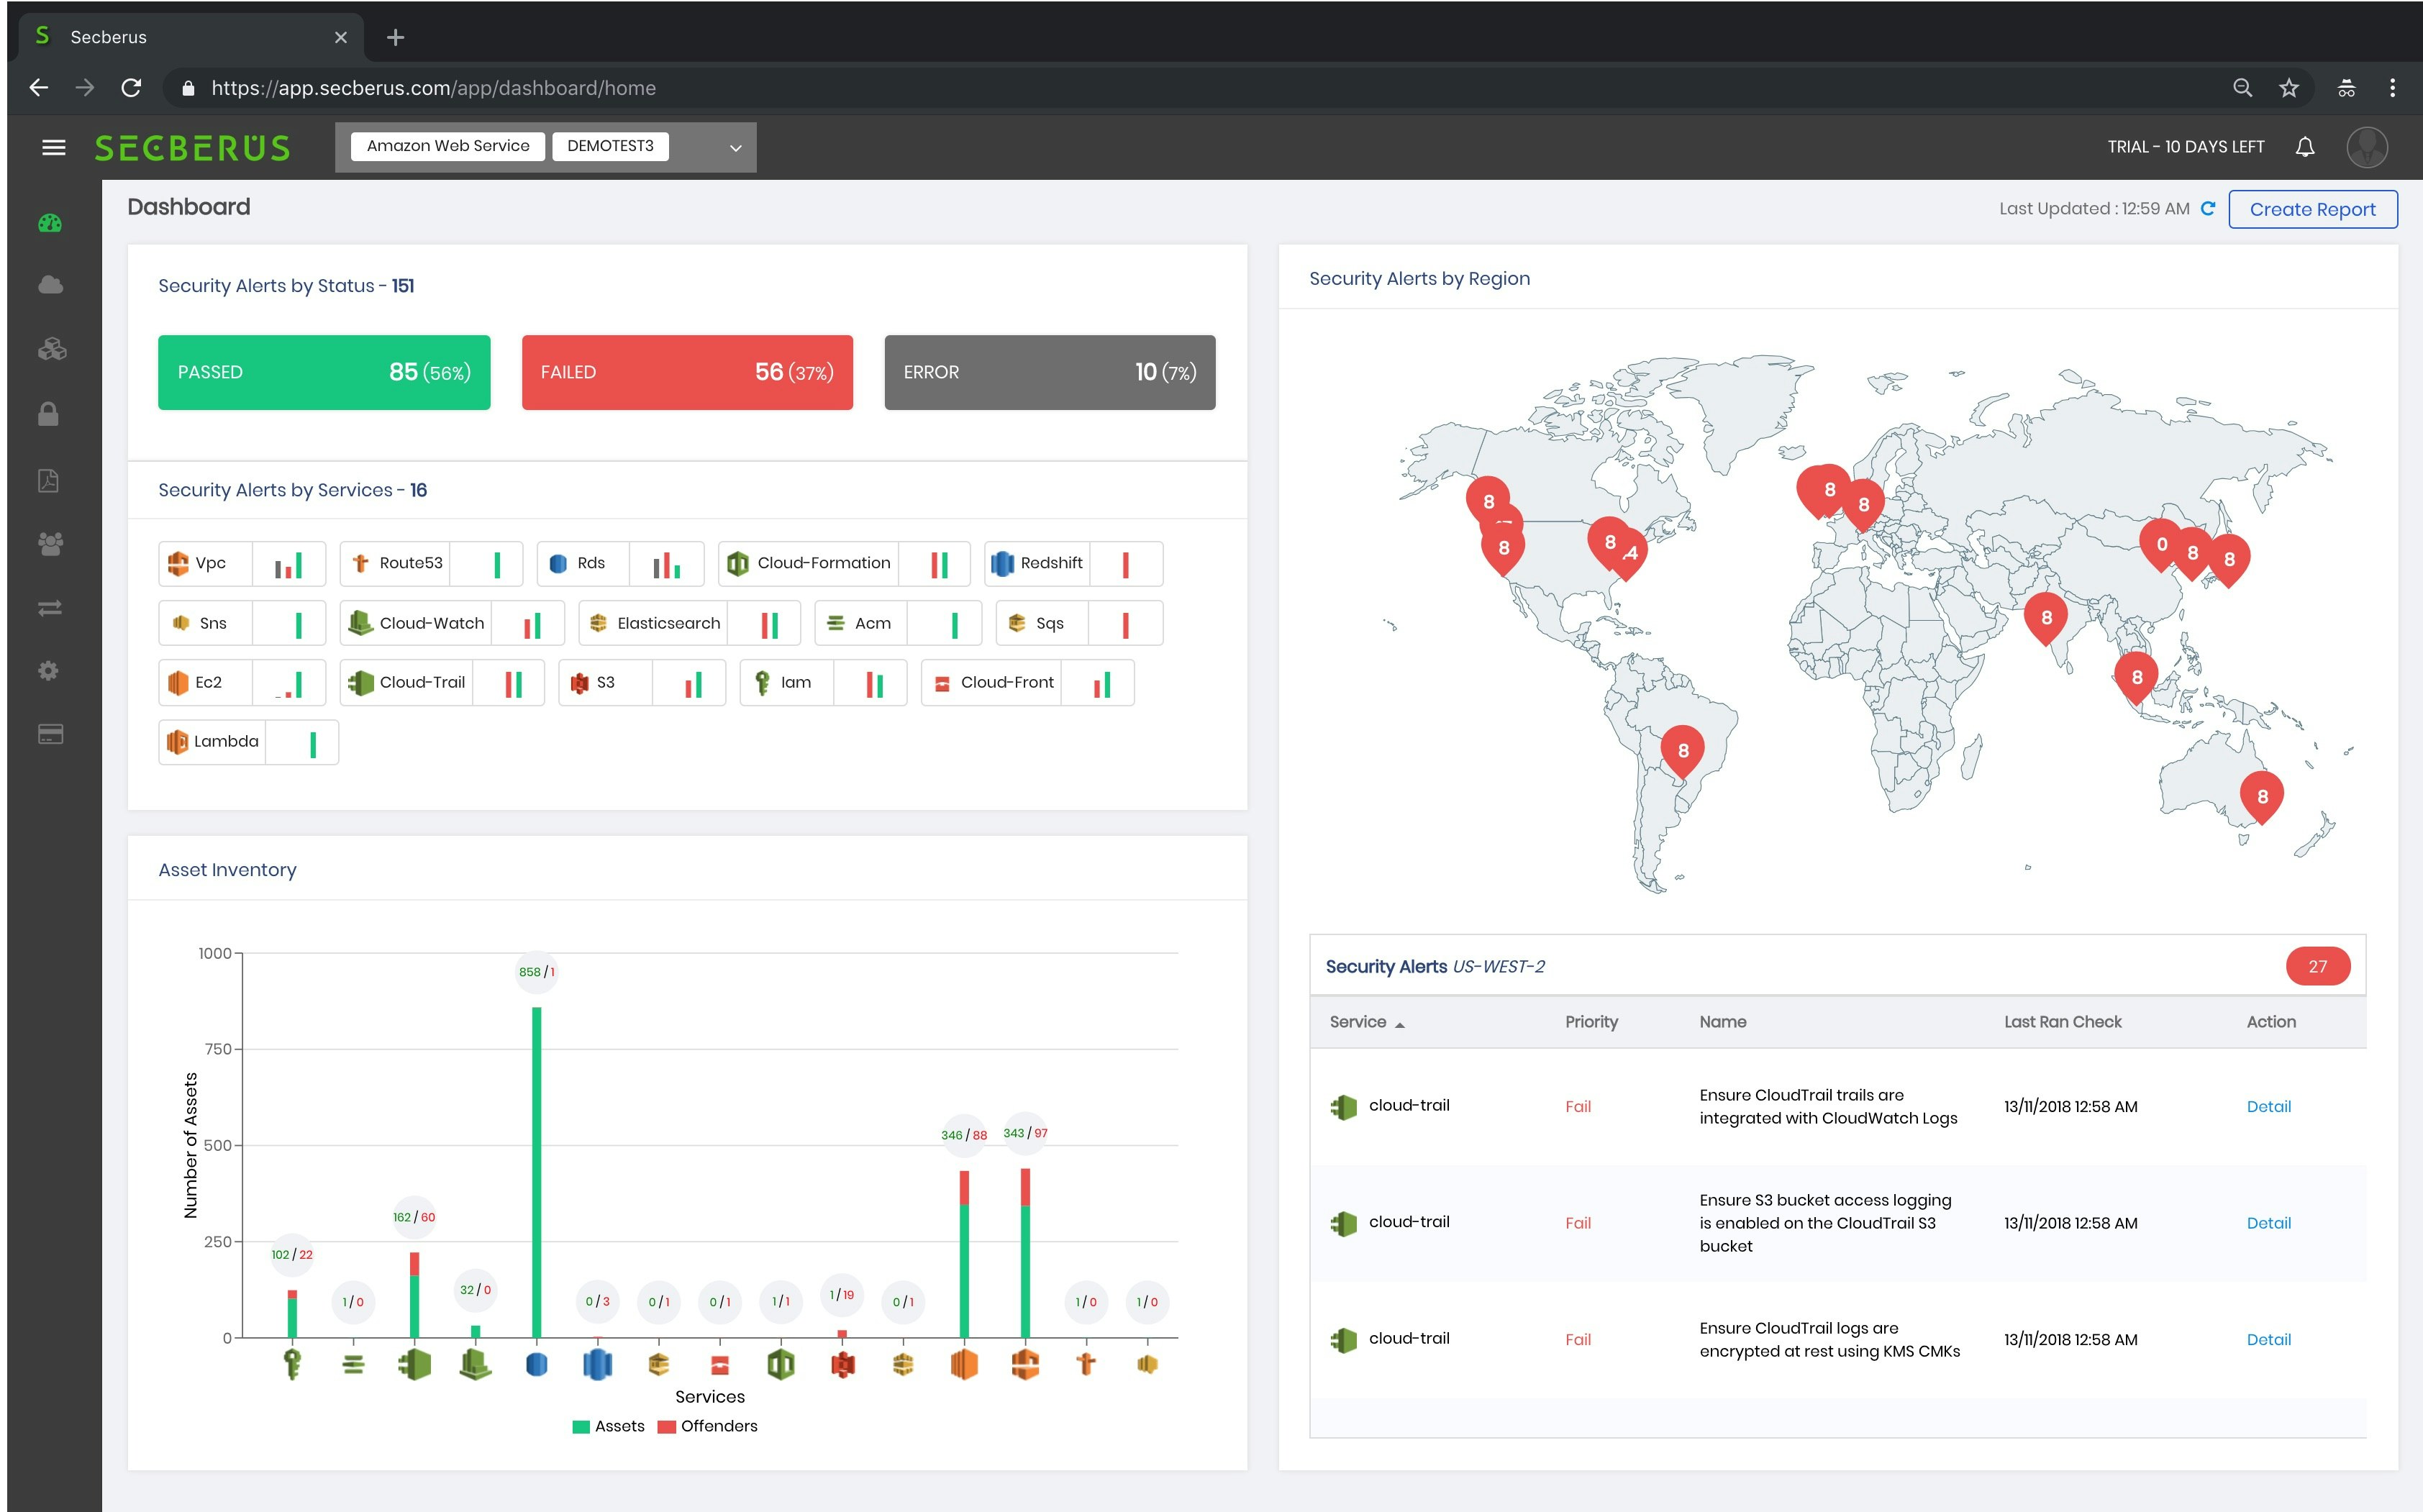The height and width of the screenshot is (1512, 2423).
Task: Open the PDF reports sidebar icon
Action: [x=49, y=481]
